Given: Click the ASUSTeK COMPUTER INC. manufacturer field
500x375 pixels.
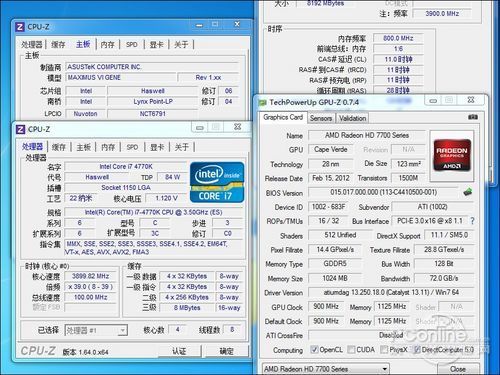Looking at the screenshot, I should pyautogui.click(x=152, y=67).
